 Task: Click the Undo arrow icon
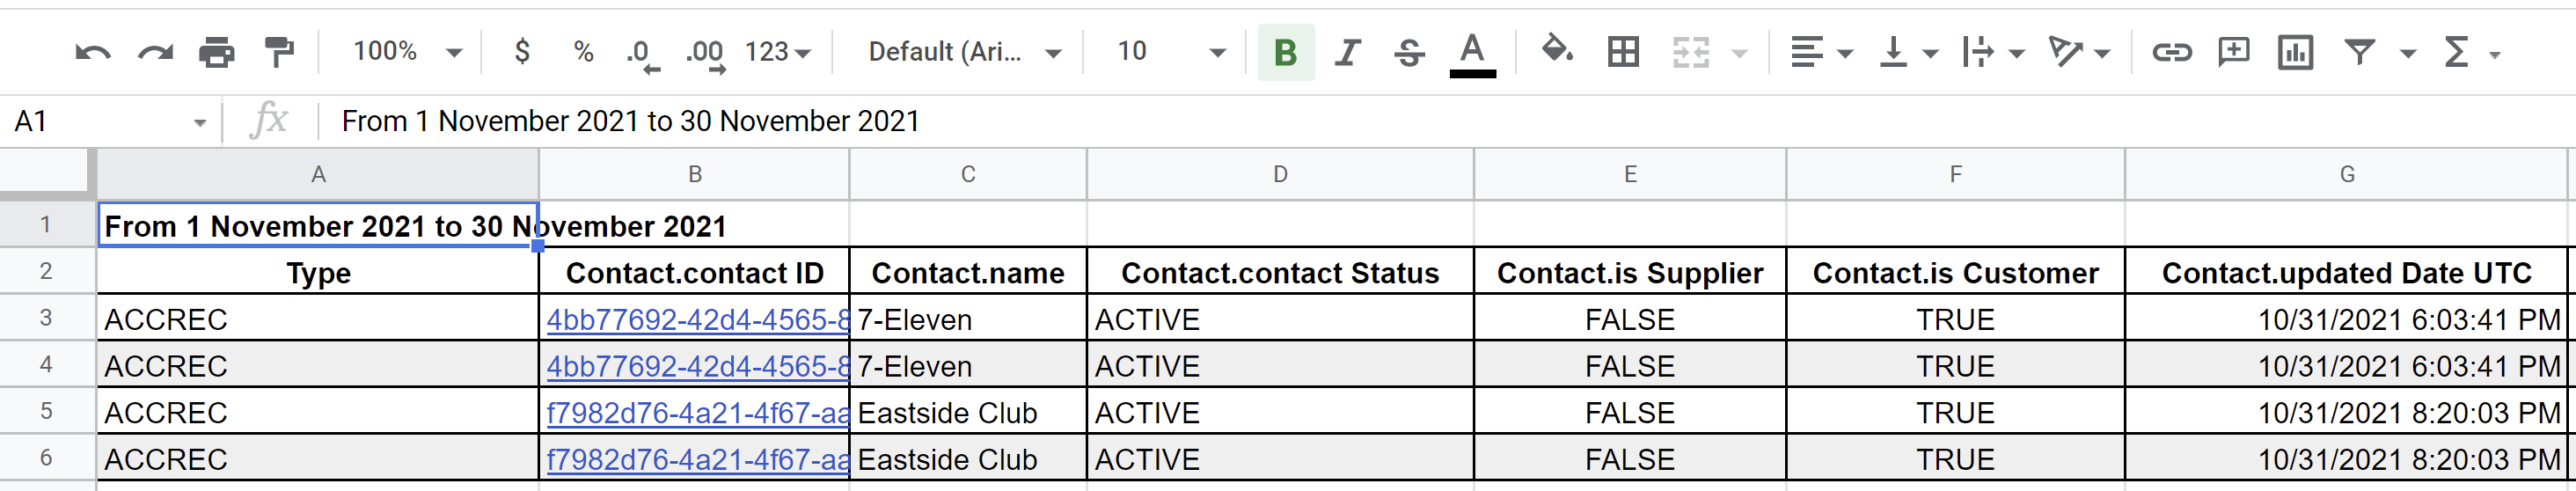tap(93, 52)
